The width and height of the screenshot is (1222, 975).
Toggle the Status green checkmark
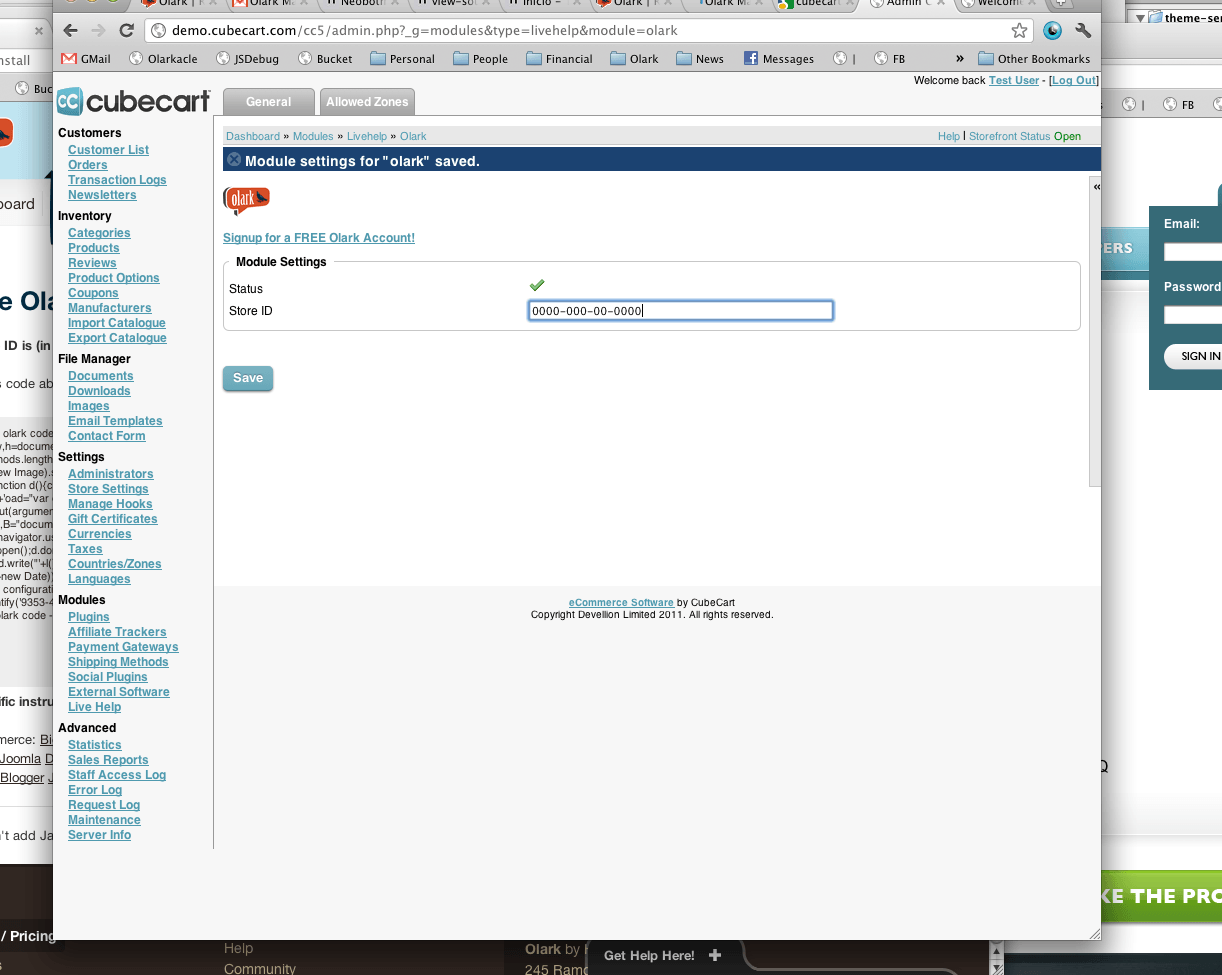[537, 286]
